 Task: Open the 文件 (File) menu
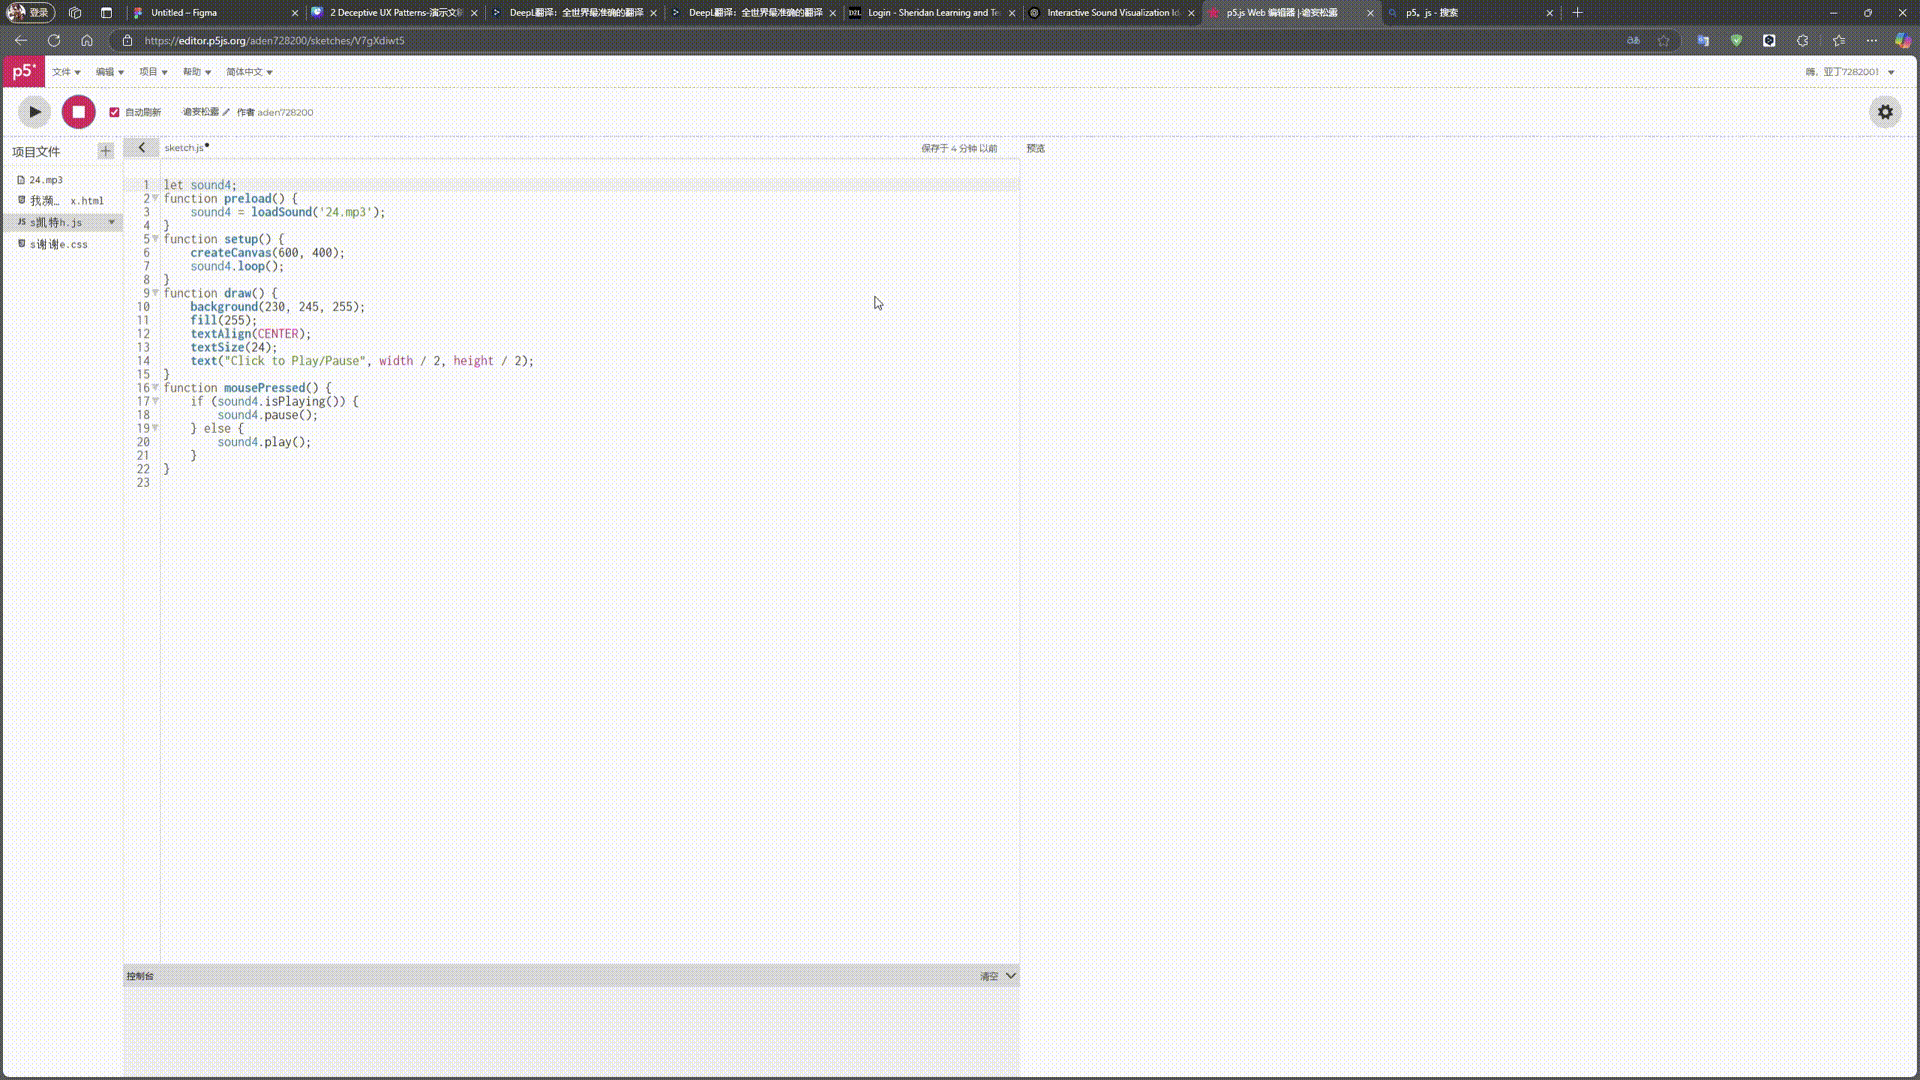66,72
